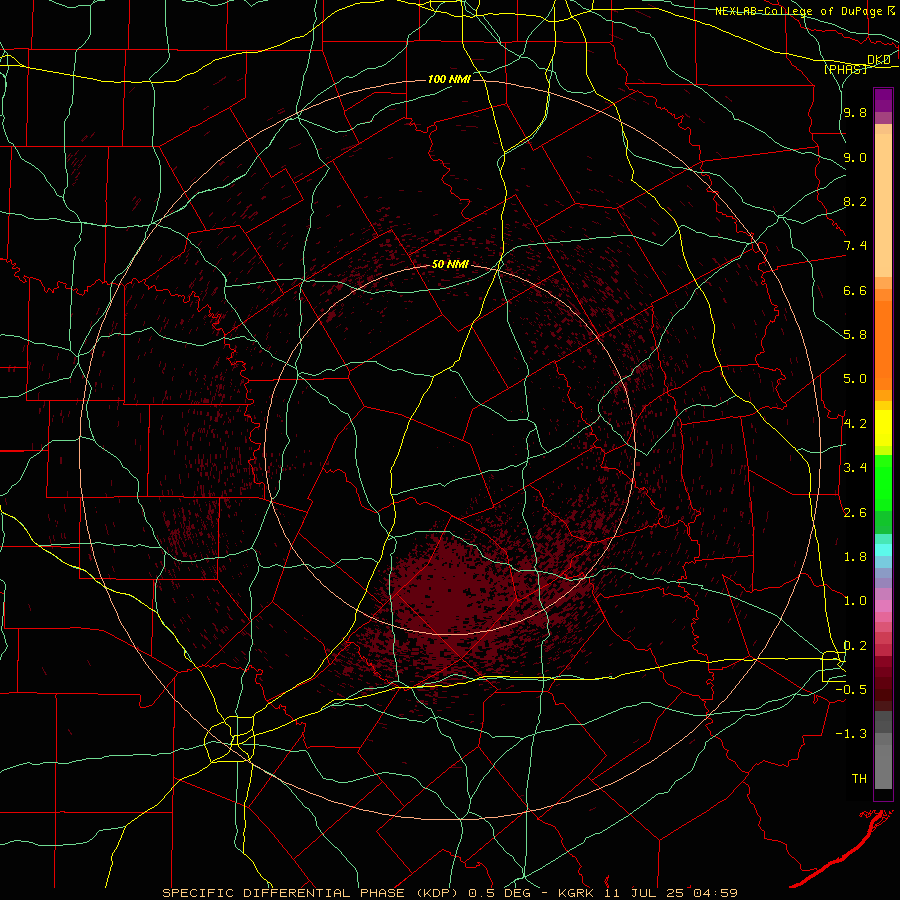Click the '8.2' scale value
The width and height of the screenshot is (900, 900).
[x=855, y=201]
